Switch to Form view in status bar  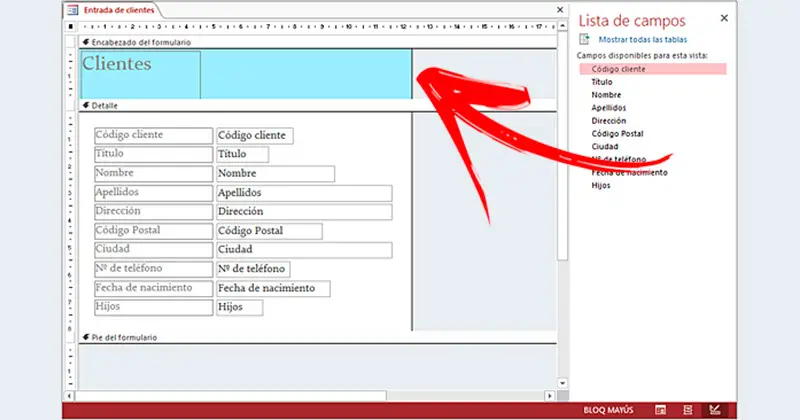[x=660, y=410]
